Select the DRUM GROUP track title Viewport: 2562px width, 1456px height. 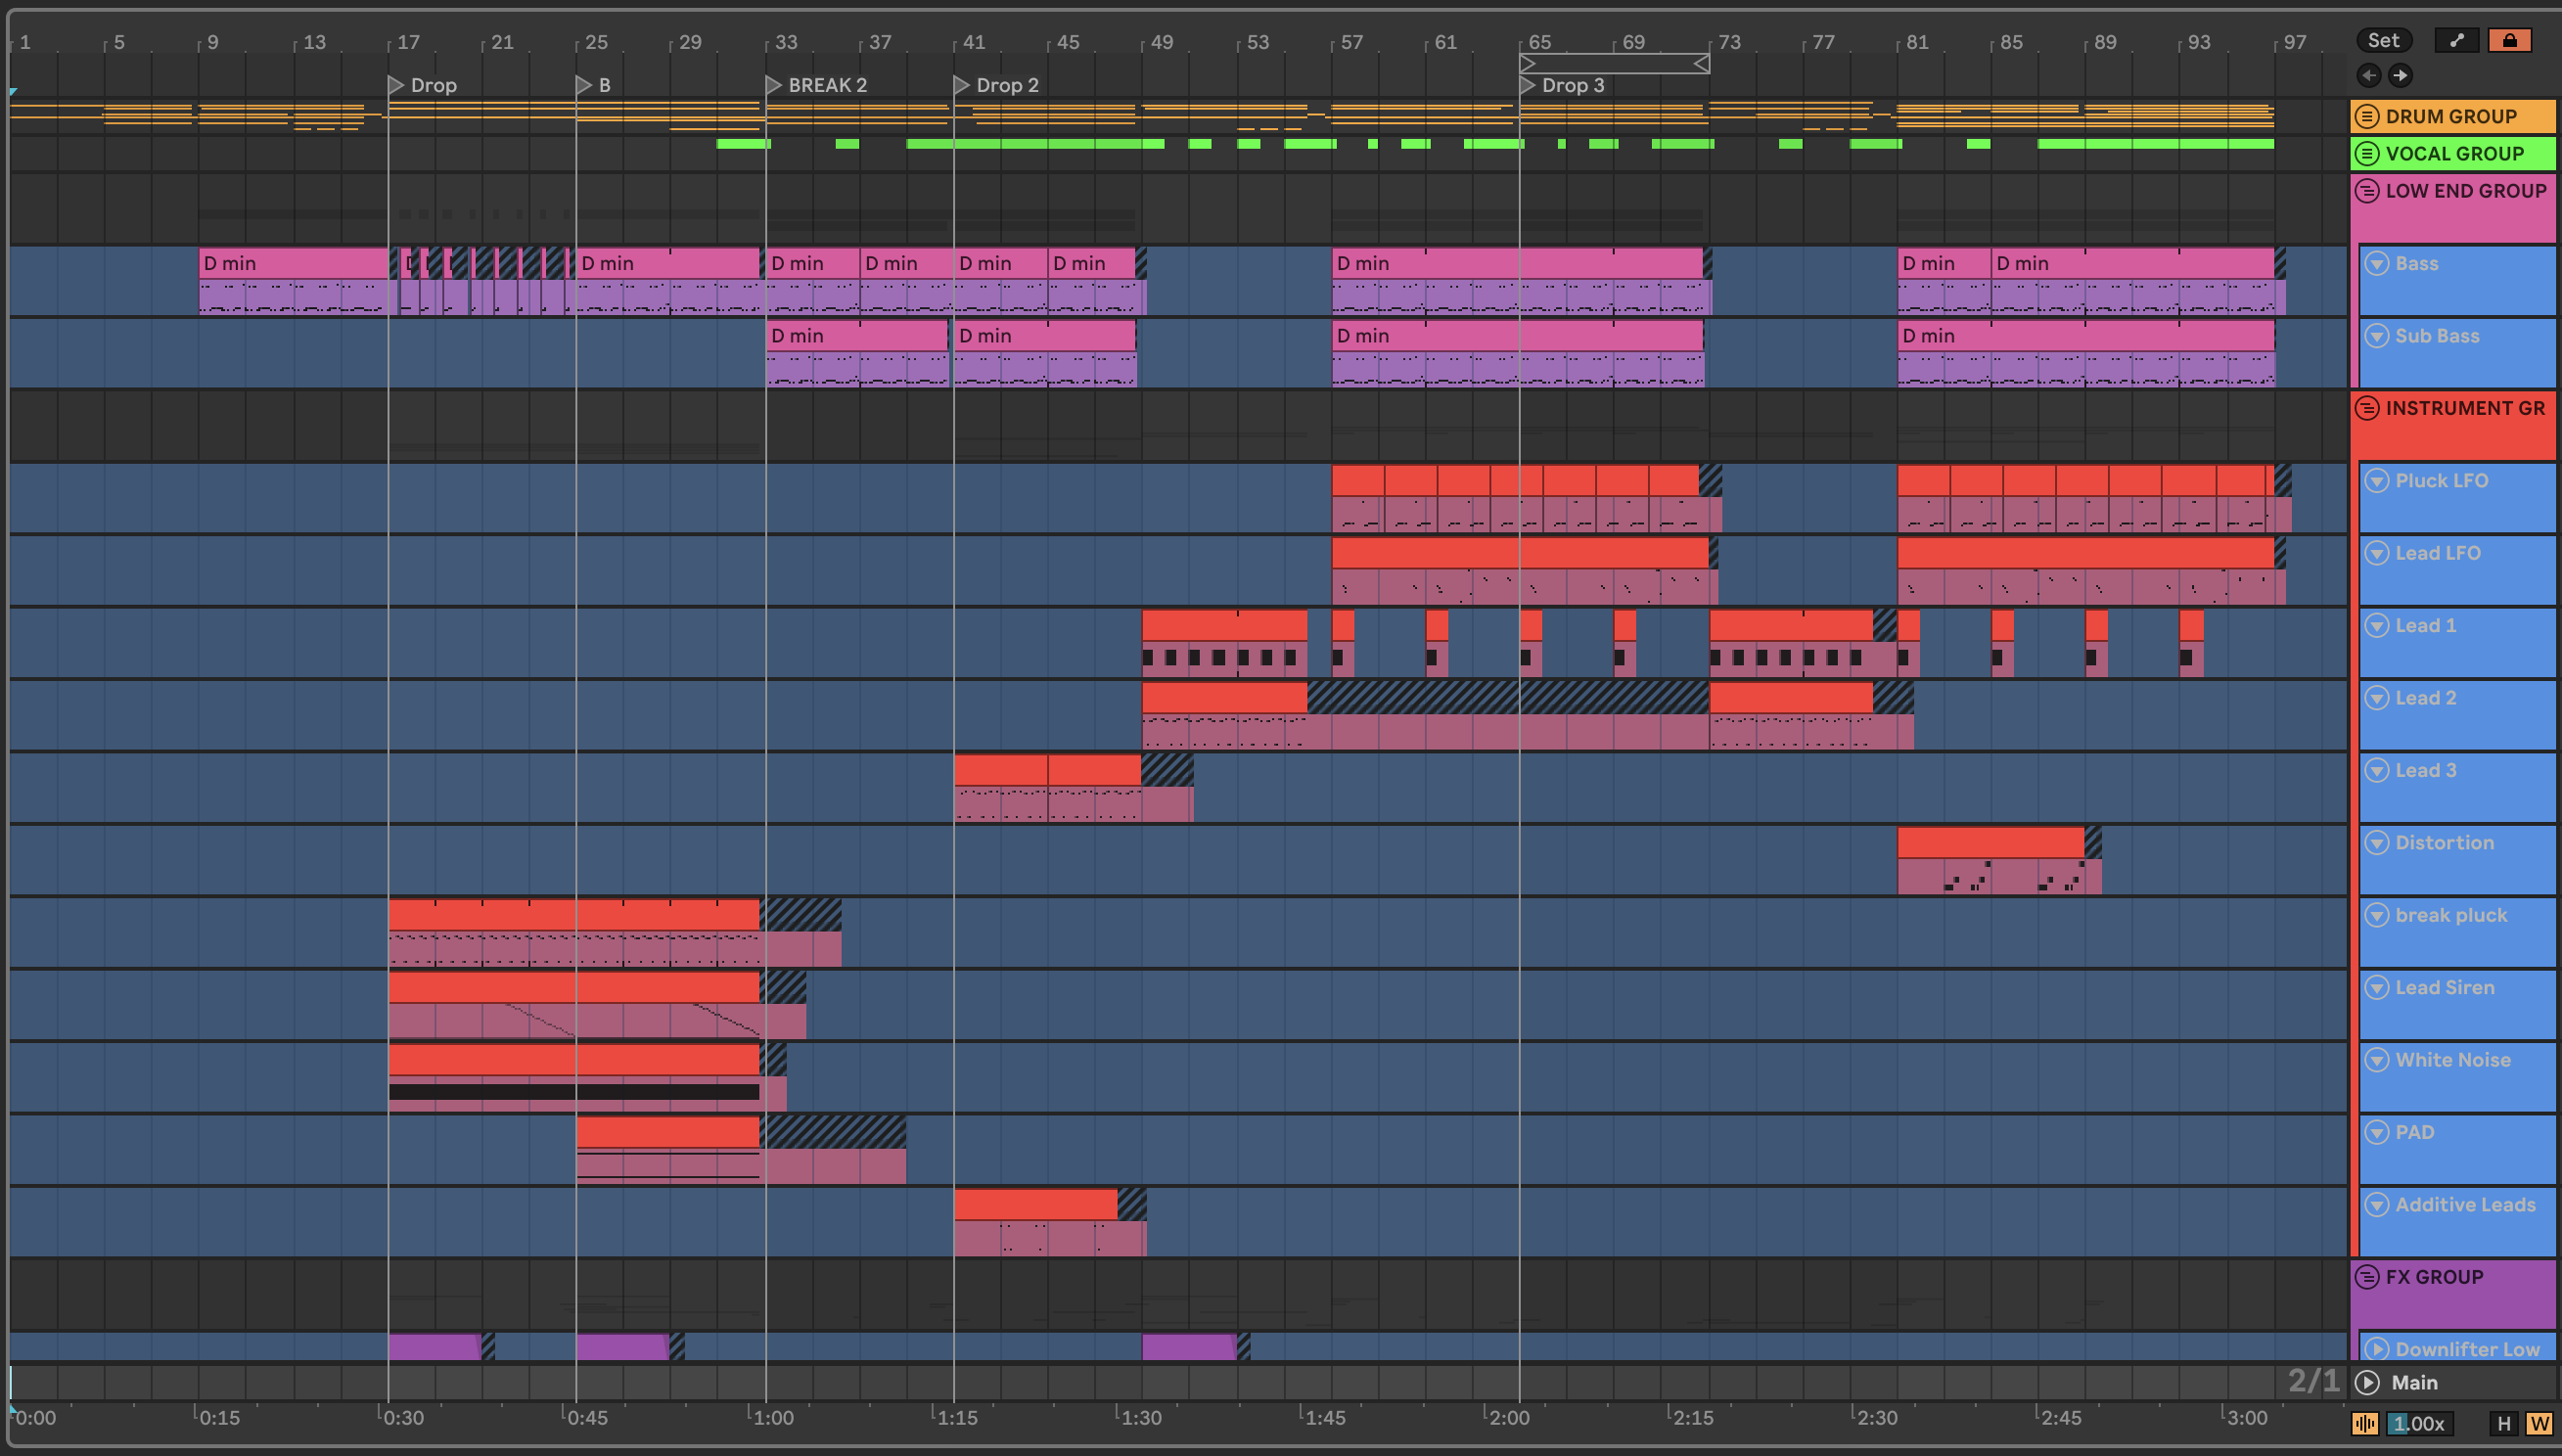point(2450,116)
